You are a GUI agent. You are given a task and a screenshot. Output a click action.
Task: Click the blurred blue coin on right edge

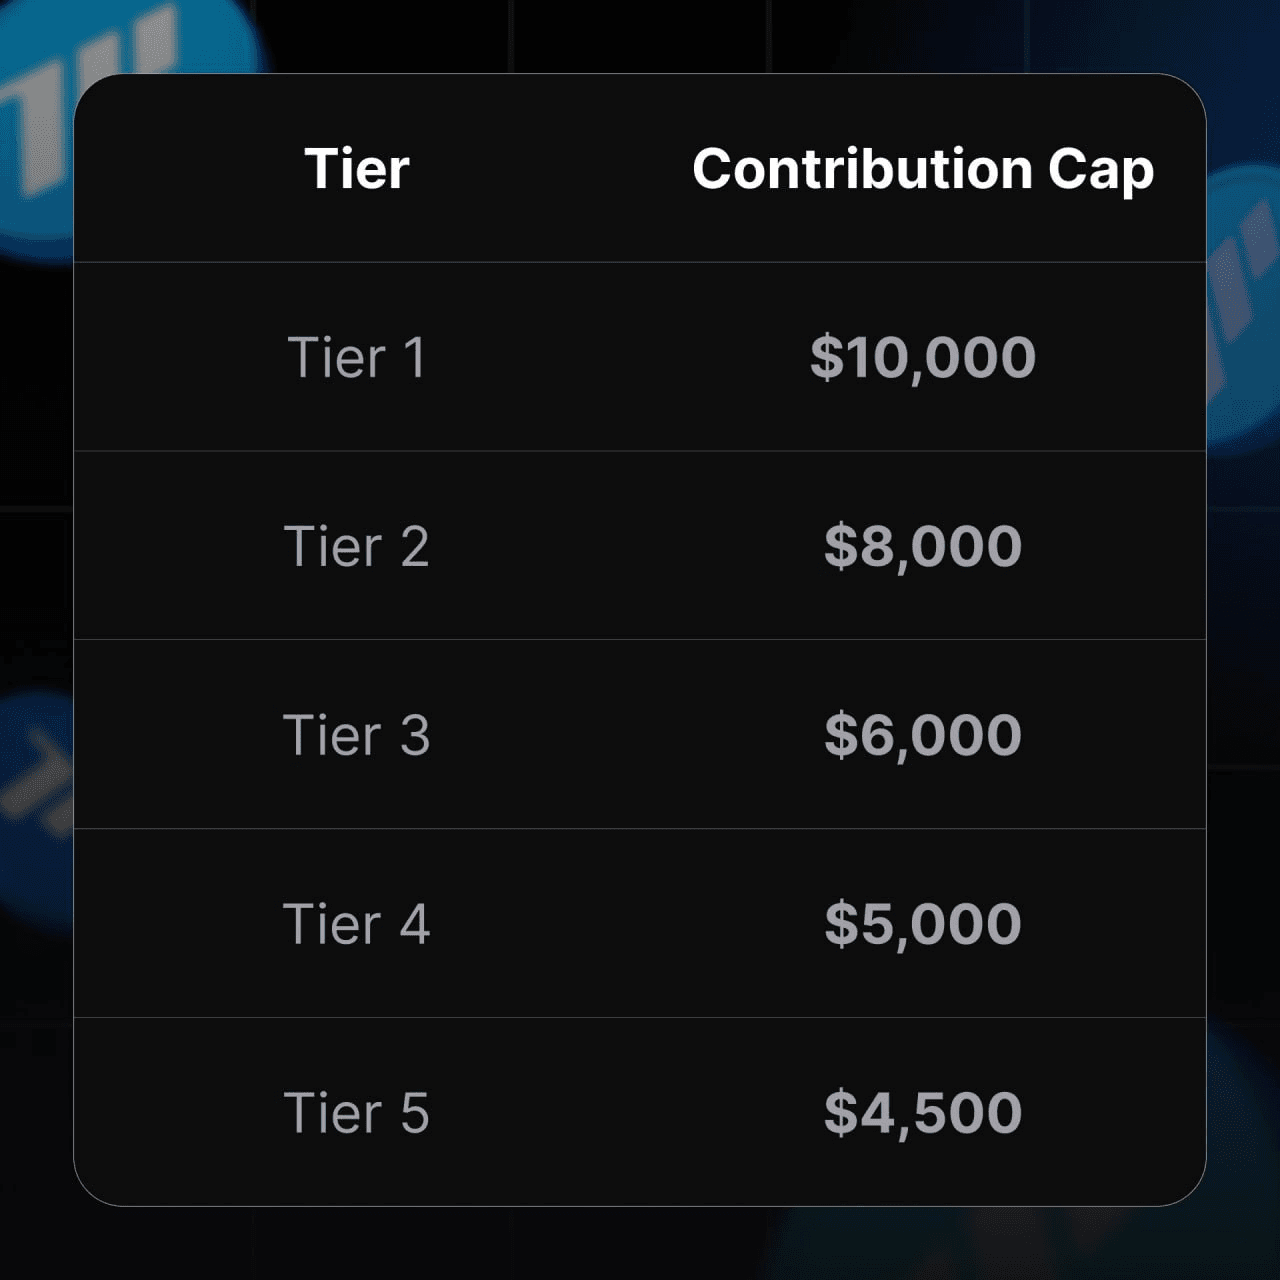(1240, 300)
